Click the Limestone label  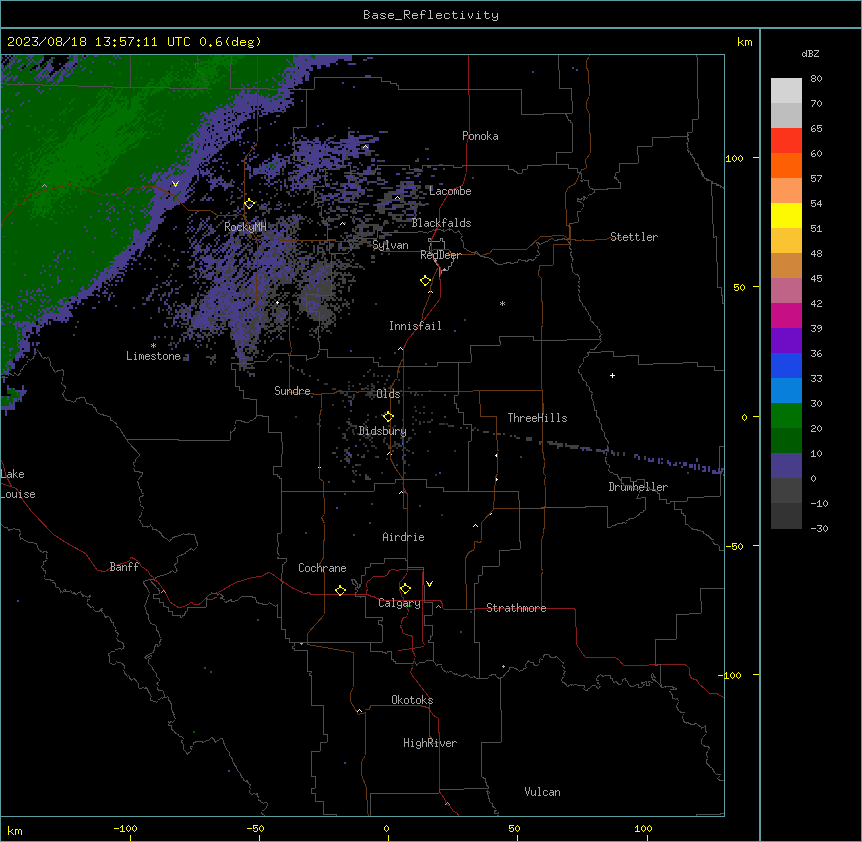(x=153, y=356)
